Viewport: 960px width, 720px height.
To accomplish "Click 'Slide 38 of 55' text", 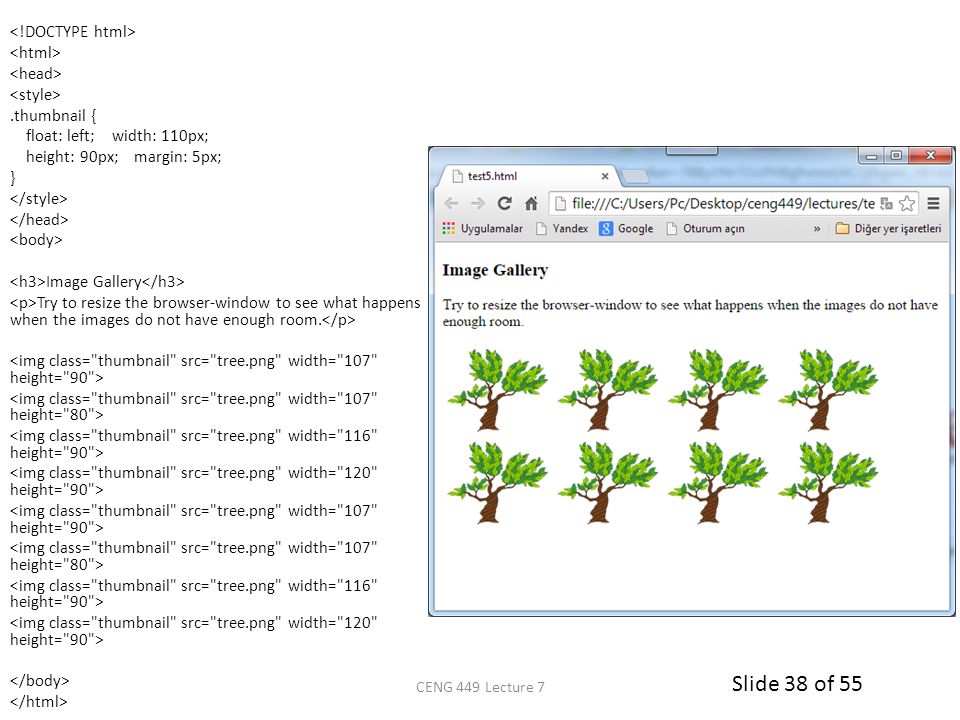I will pyautogui.click(x=797, y=683).
